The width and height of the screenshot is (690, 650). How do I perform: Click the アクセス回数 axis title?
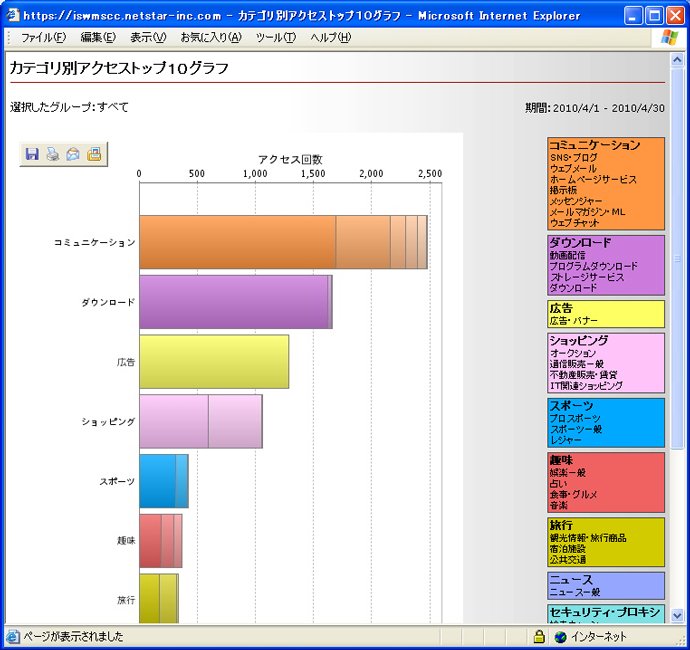(290, 159)
